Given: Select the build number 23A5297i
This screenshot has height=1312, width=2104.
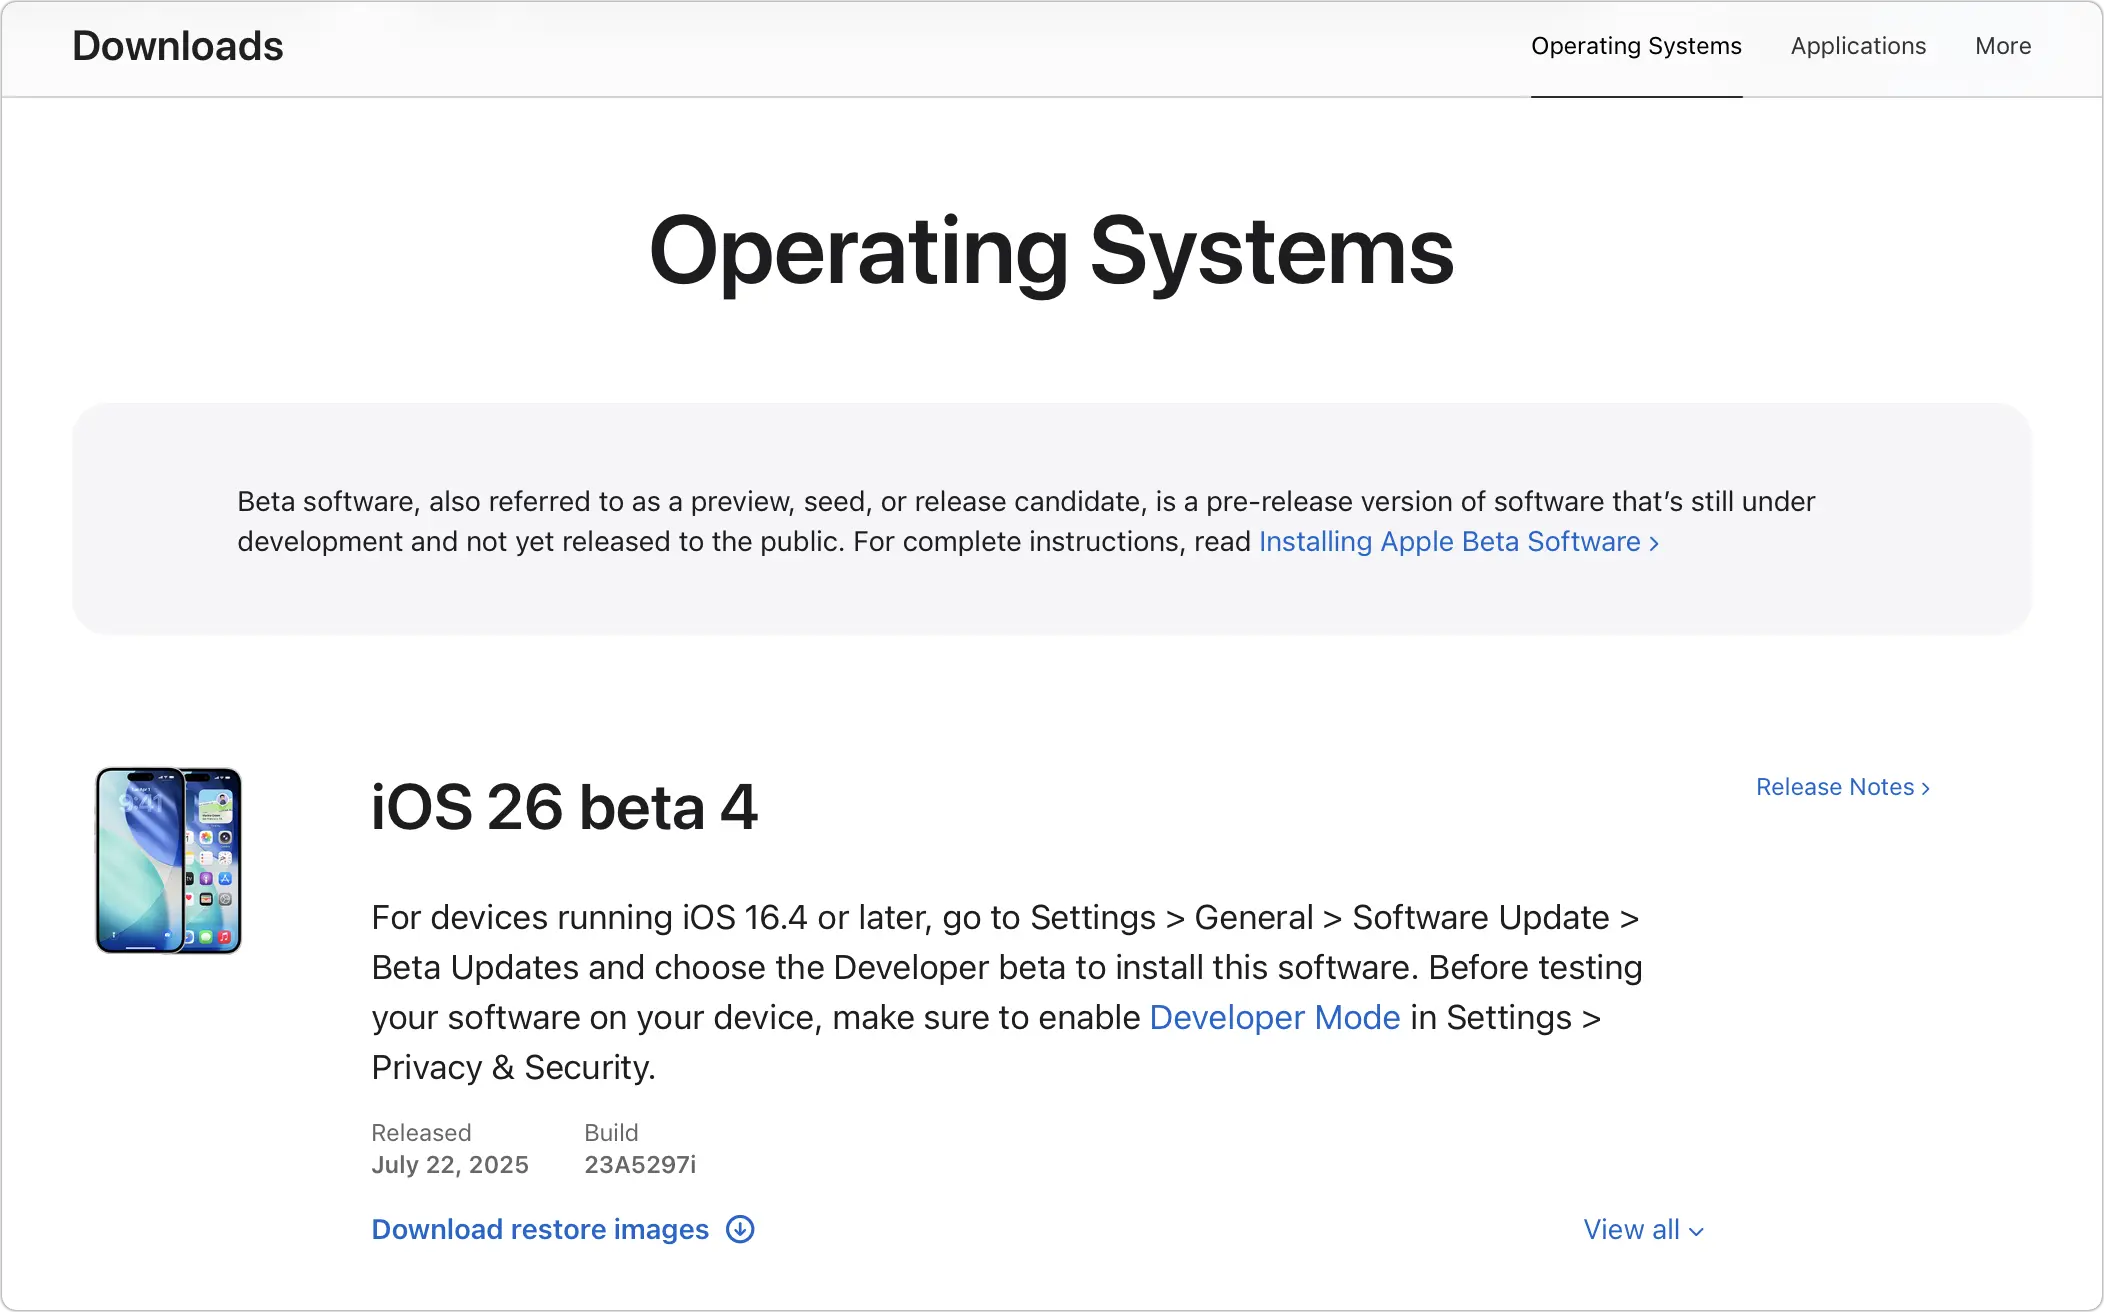Looking at the screenshot, I should (x=640, y=1165).
